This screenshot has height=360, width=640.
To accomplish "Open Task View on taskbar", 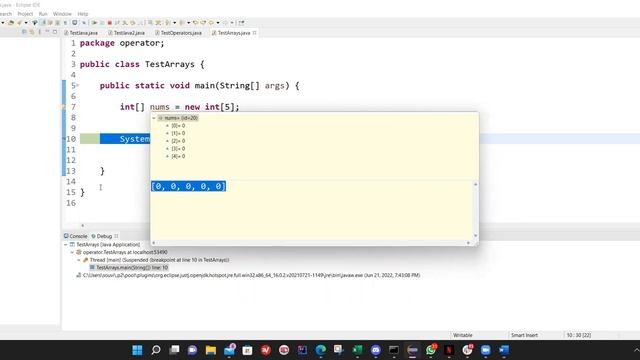I will tap(174, 350).
